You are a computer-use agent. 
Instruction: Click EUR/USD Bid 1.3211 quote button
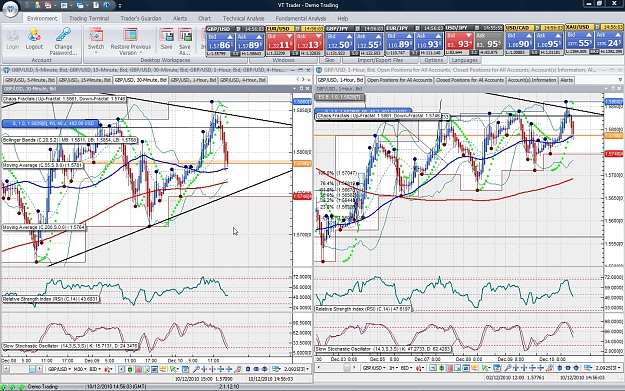(x=280, y=42)
